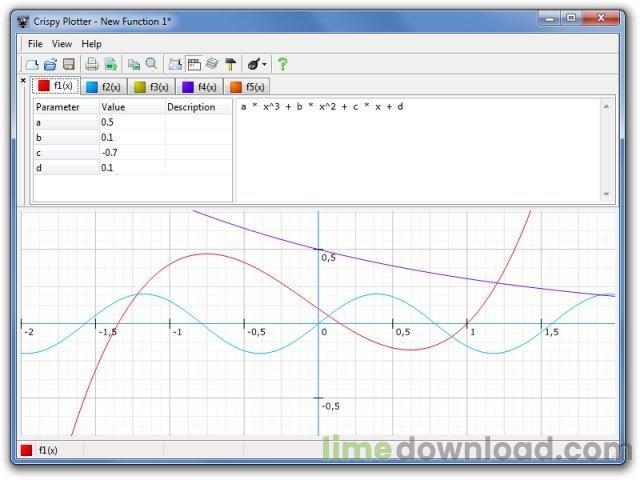Click the printer icon
This screenshot has width=640, height=480.
click(92, 64)
